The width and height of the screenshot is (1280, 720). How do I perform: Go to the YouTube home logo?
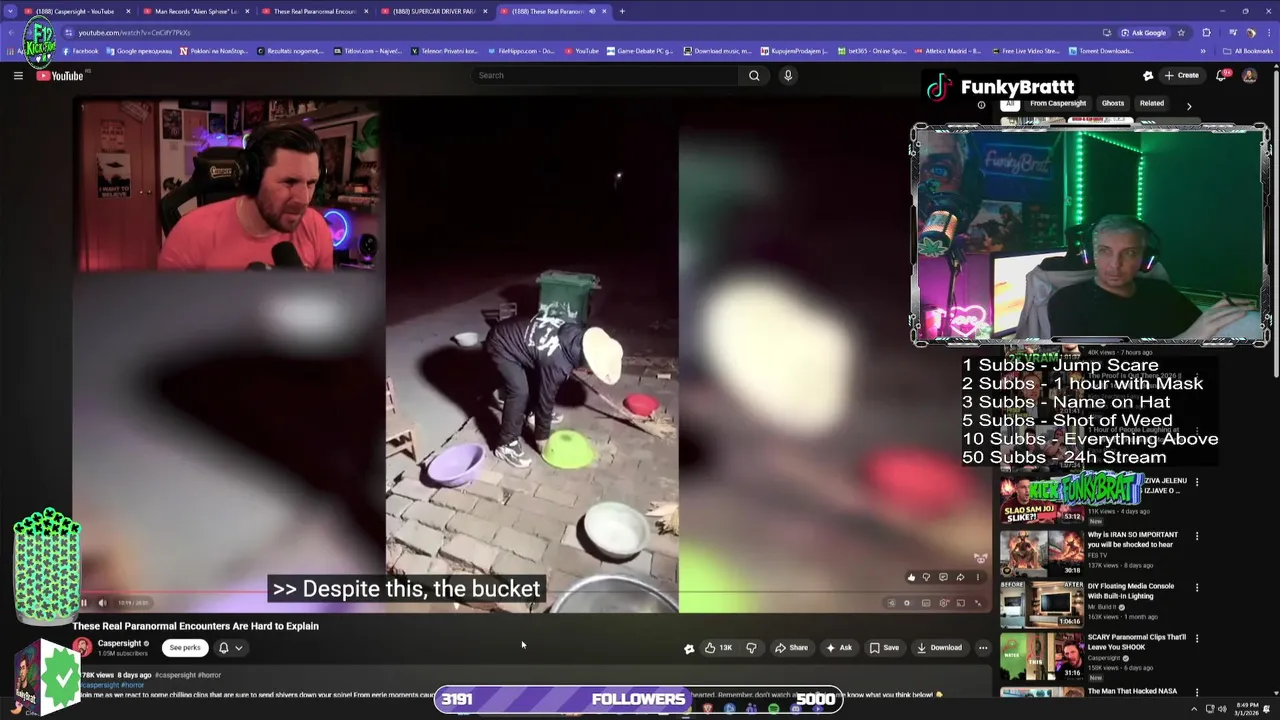point(62,76)
